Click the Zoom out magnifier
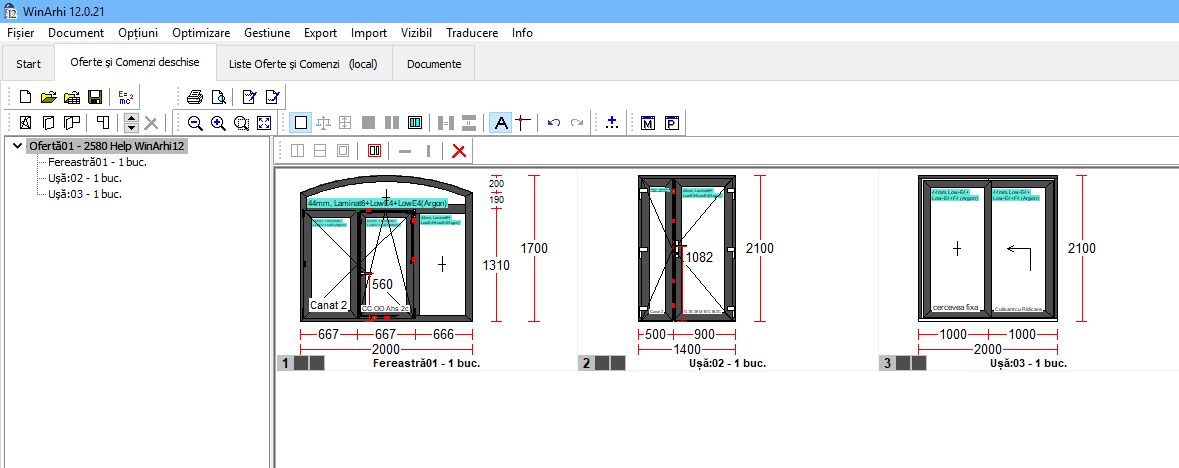This screenshot has width=1179, height=468. [194, 123]
